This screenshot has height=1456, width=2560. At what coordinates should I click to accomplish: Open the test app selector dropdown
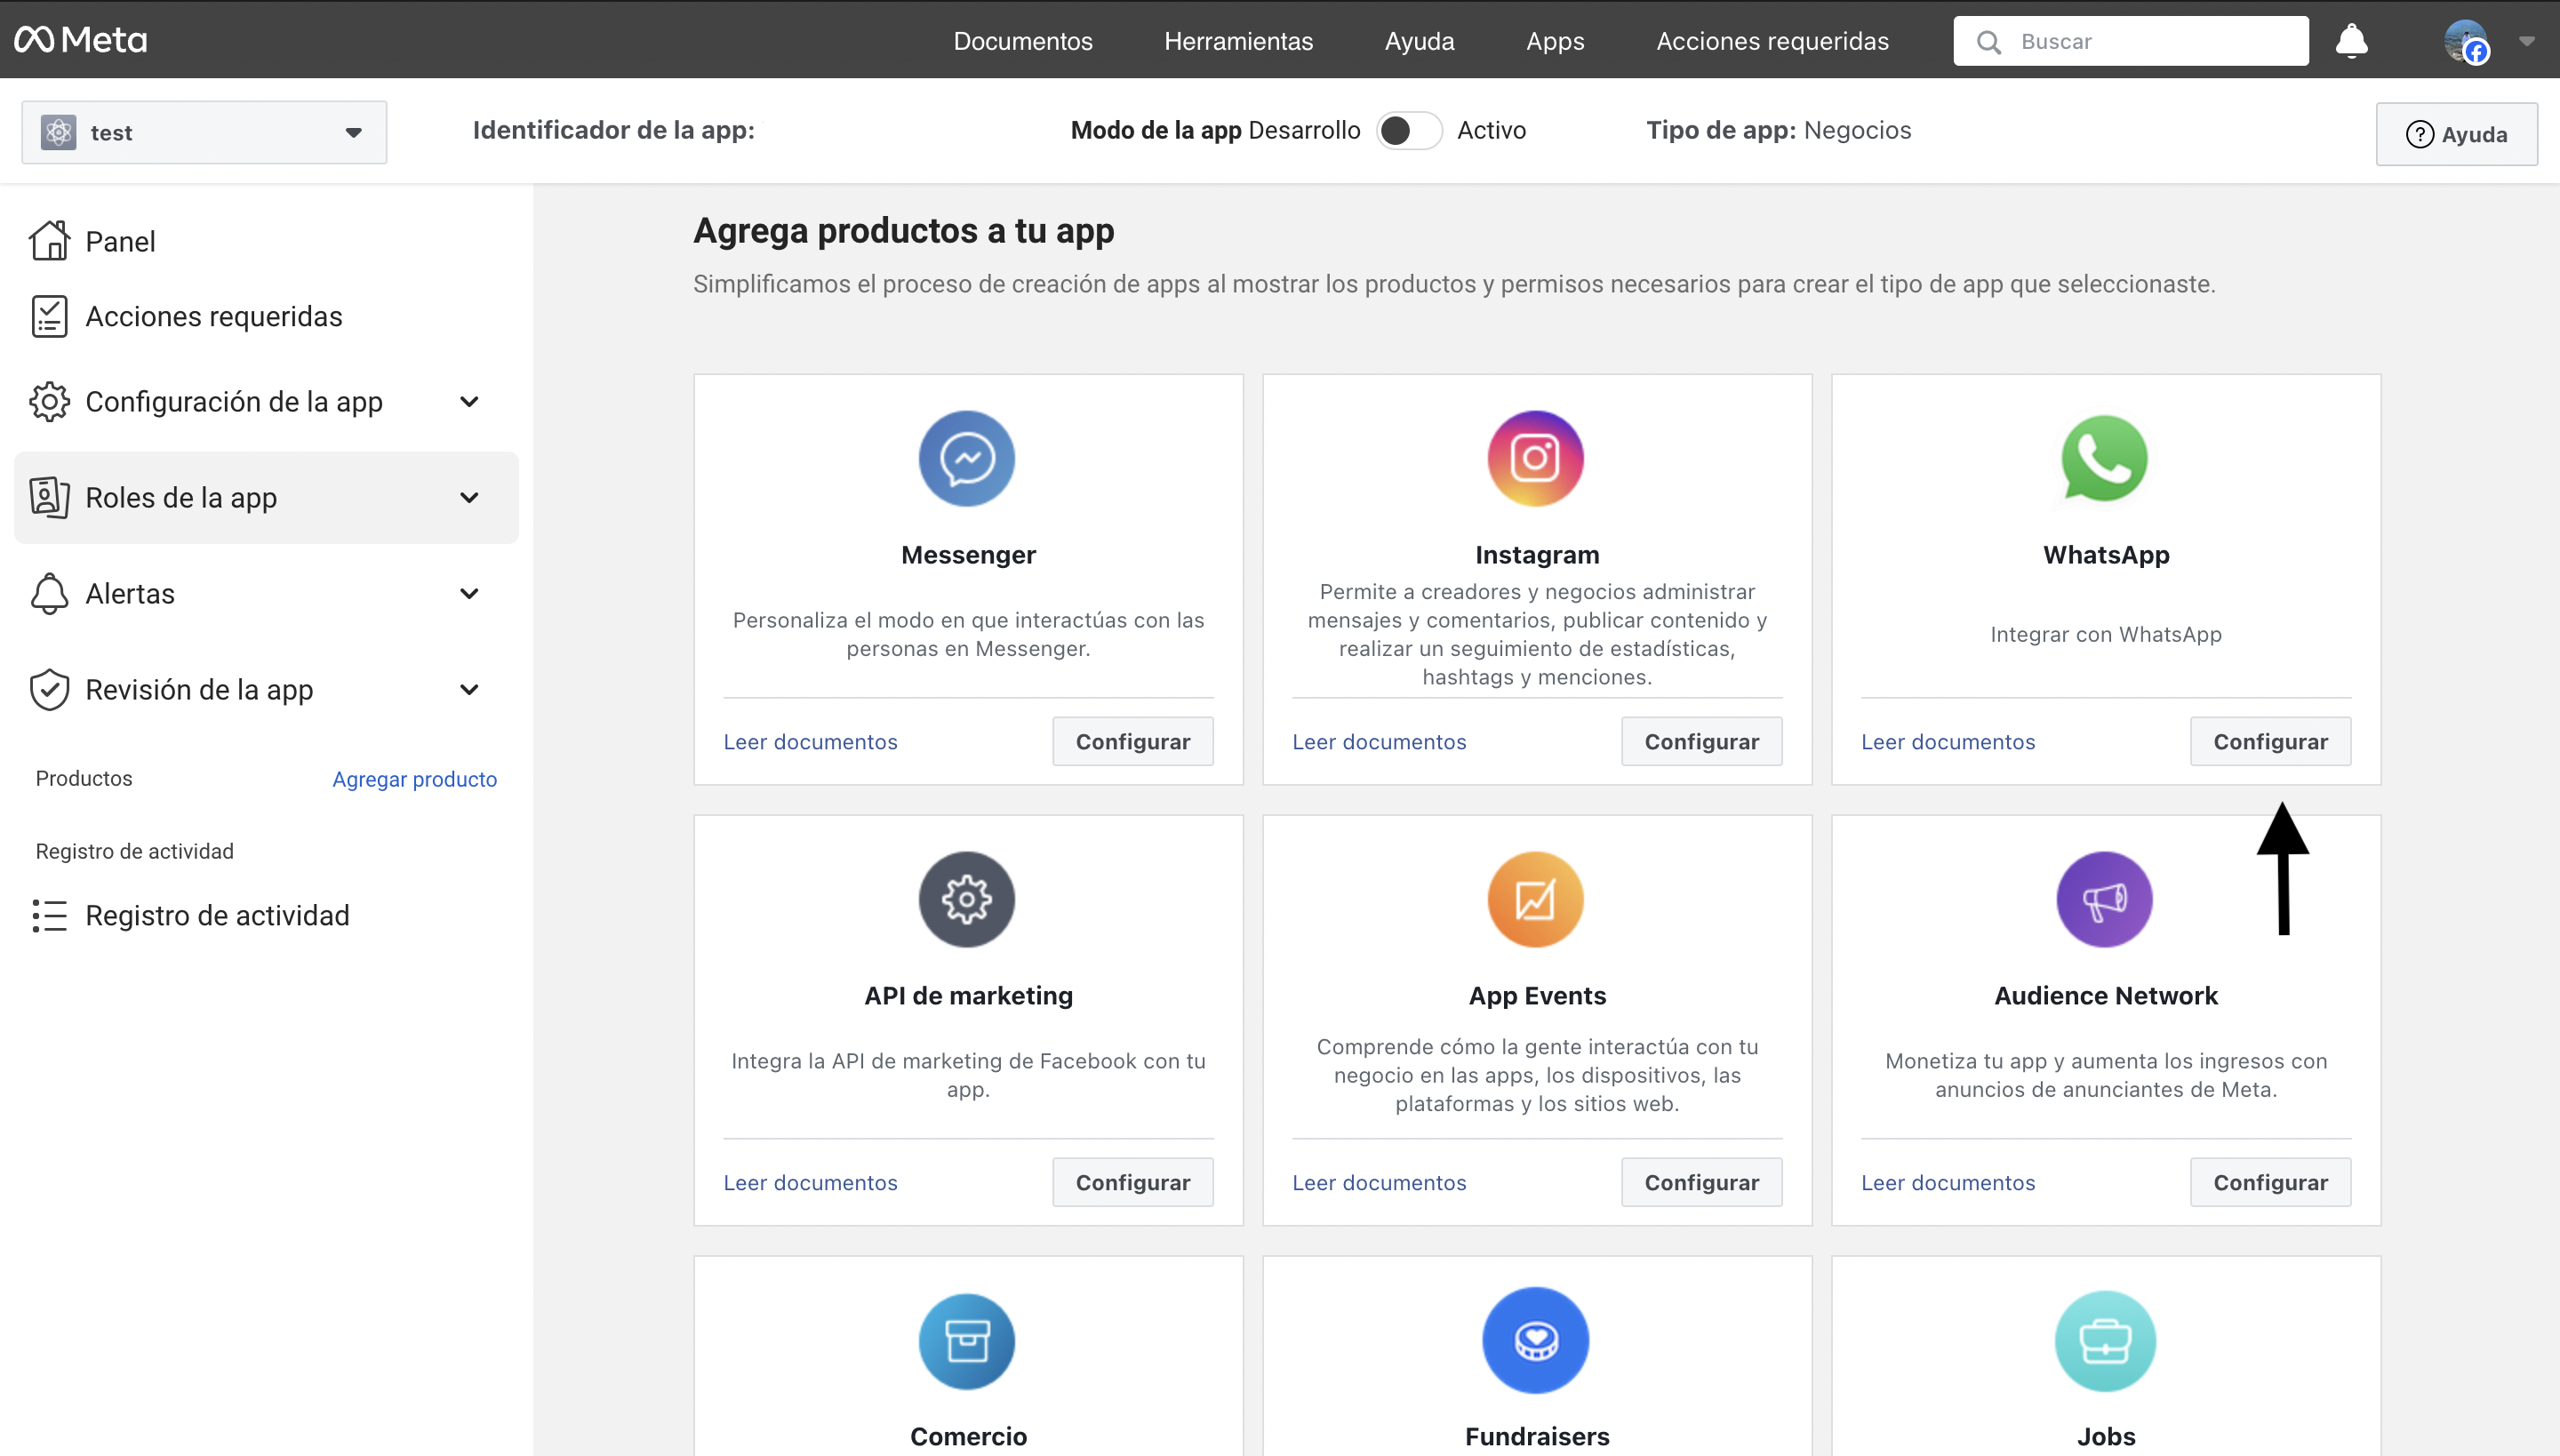pos(204,132)
